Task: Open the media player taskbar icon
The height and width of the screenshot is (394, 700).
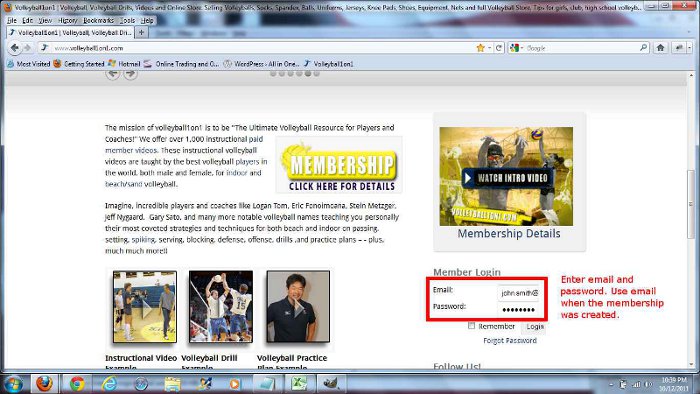Action: [x=234, y=384]
